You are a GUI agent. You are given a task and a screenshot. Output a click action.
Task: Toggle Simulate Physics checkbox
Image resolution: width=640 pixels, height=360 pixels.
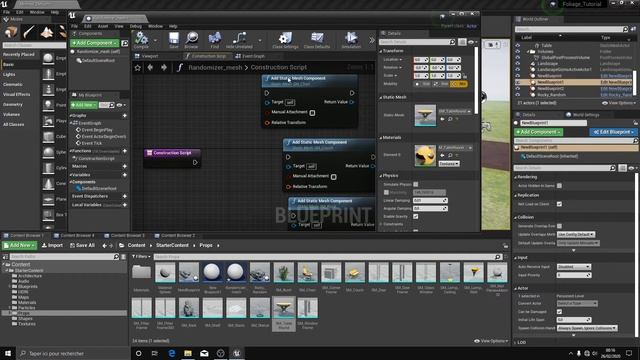click(x=416, y=184)
